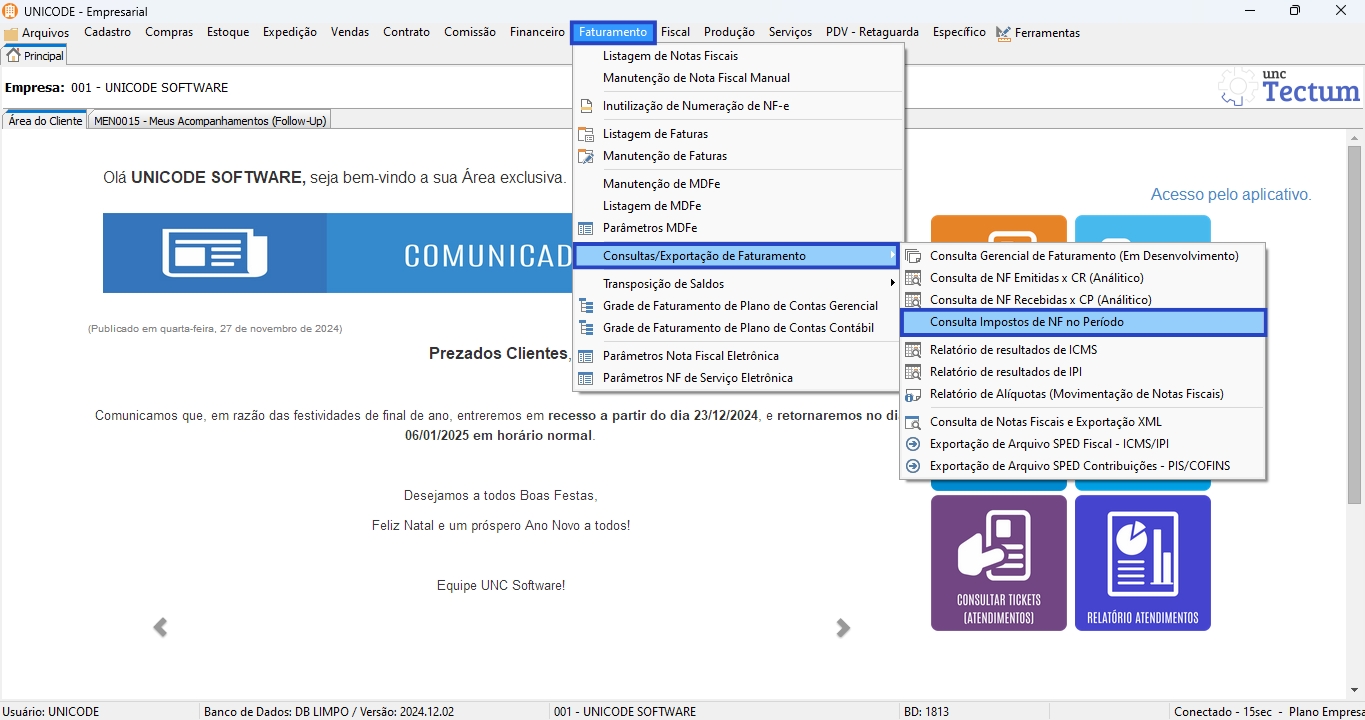Select the Principal tab
The height and width of the screenshot is (720, 1365).
click(36, 56)
